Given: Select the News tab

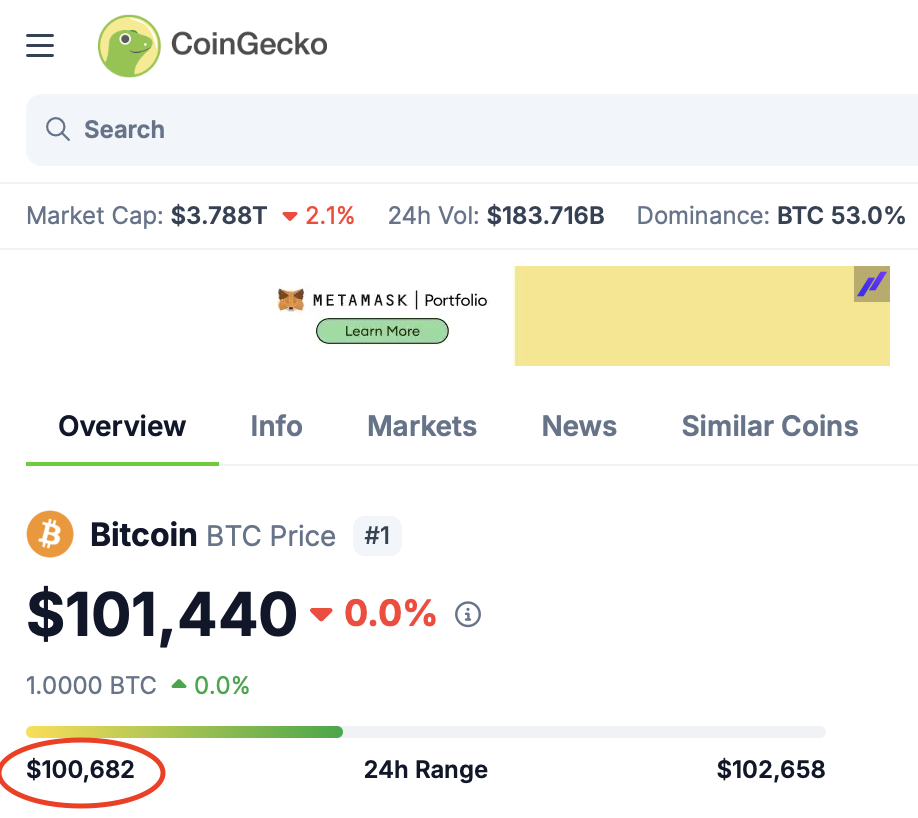Looking at the screenshot, I should point(579,426).
